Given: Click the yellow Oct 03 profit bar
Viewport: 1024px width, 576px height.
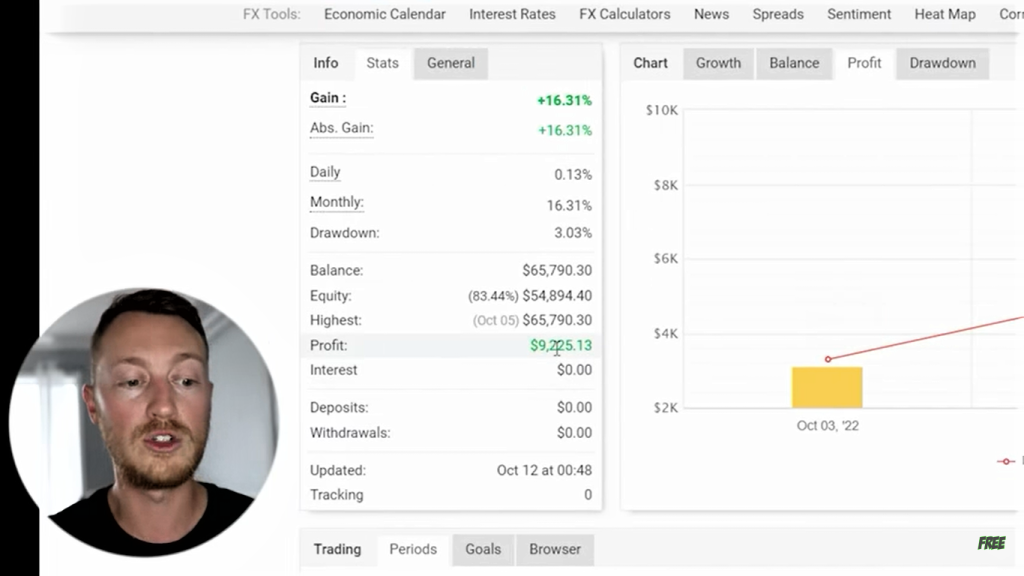Looking at the screenshot, I should point(827,388).
